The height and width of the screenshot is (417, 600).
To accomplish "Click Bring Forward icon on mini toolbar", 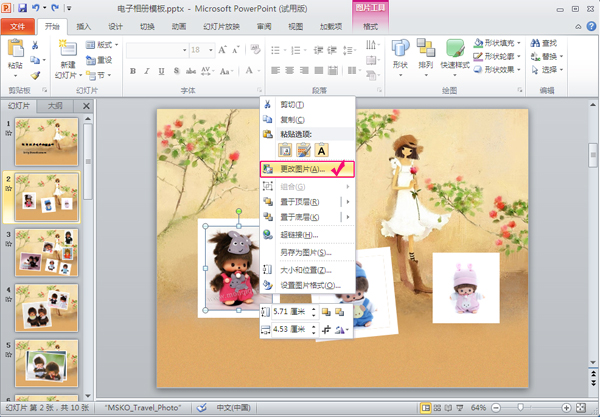I will pos(326,312).
